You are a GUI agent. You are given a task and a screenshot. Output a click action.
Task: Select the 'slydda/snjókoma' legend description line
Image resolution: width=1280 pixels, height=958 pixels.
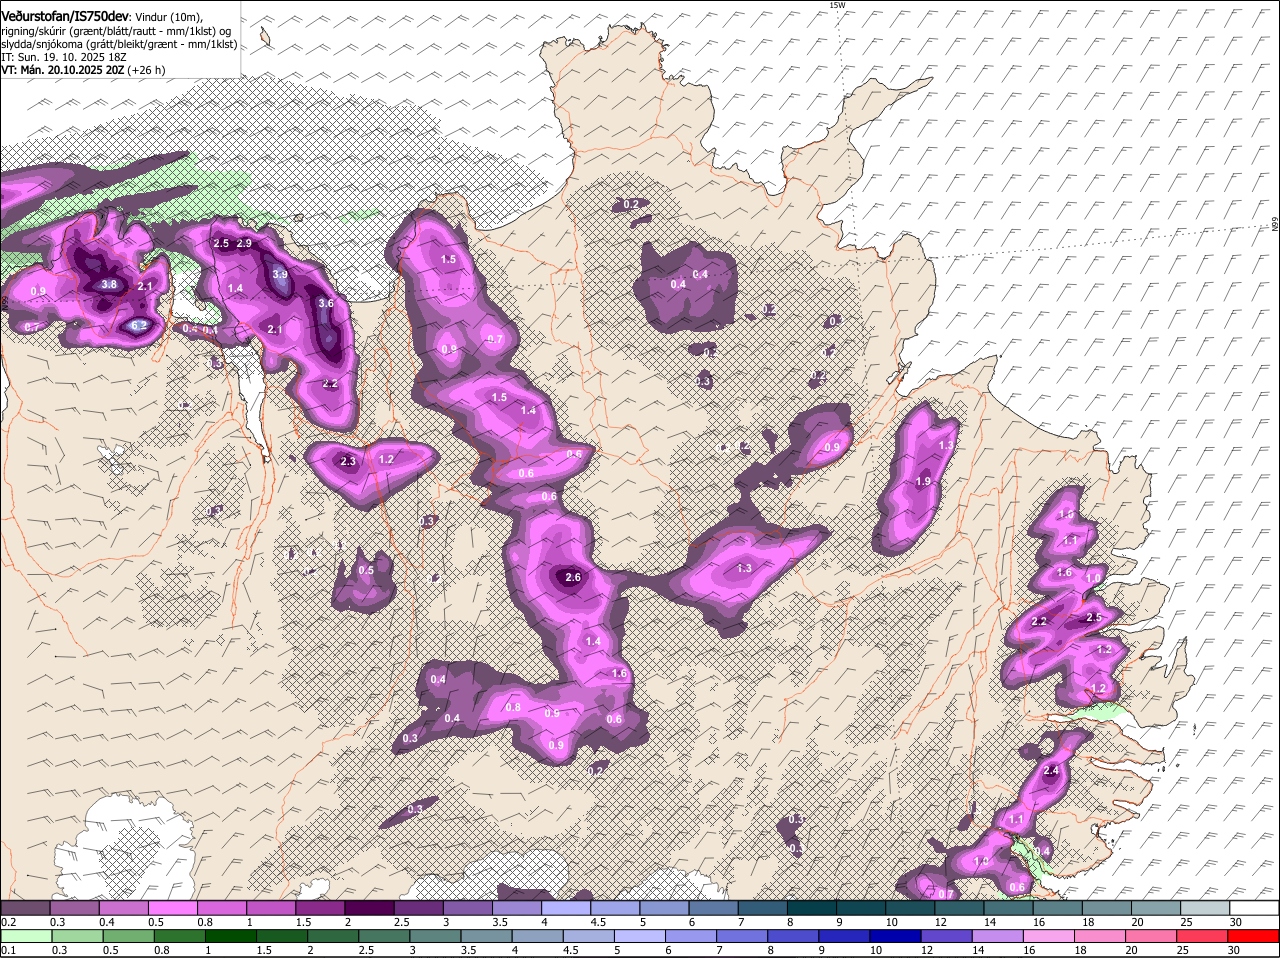point(119,44)
